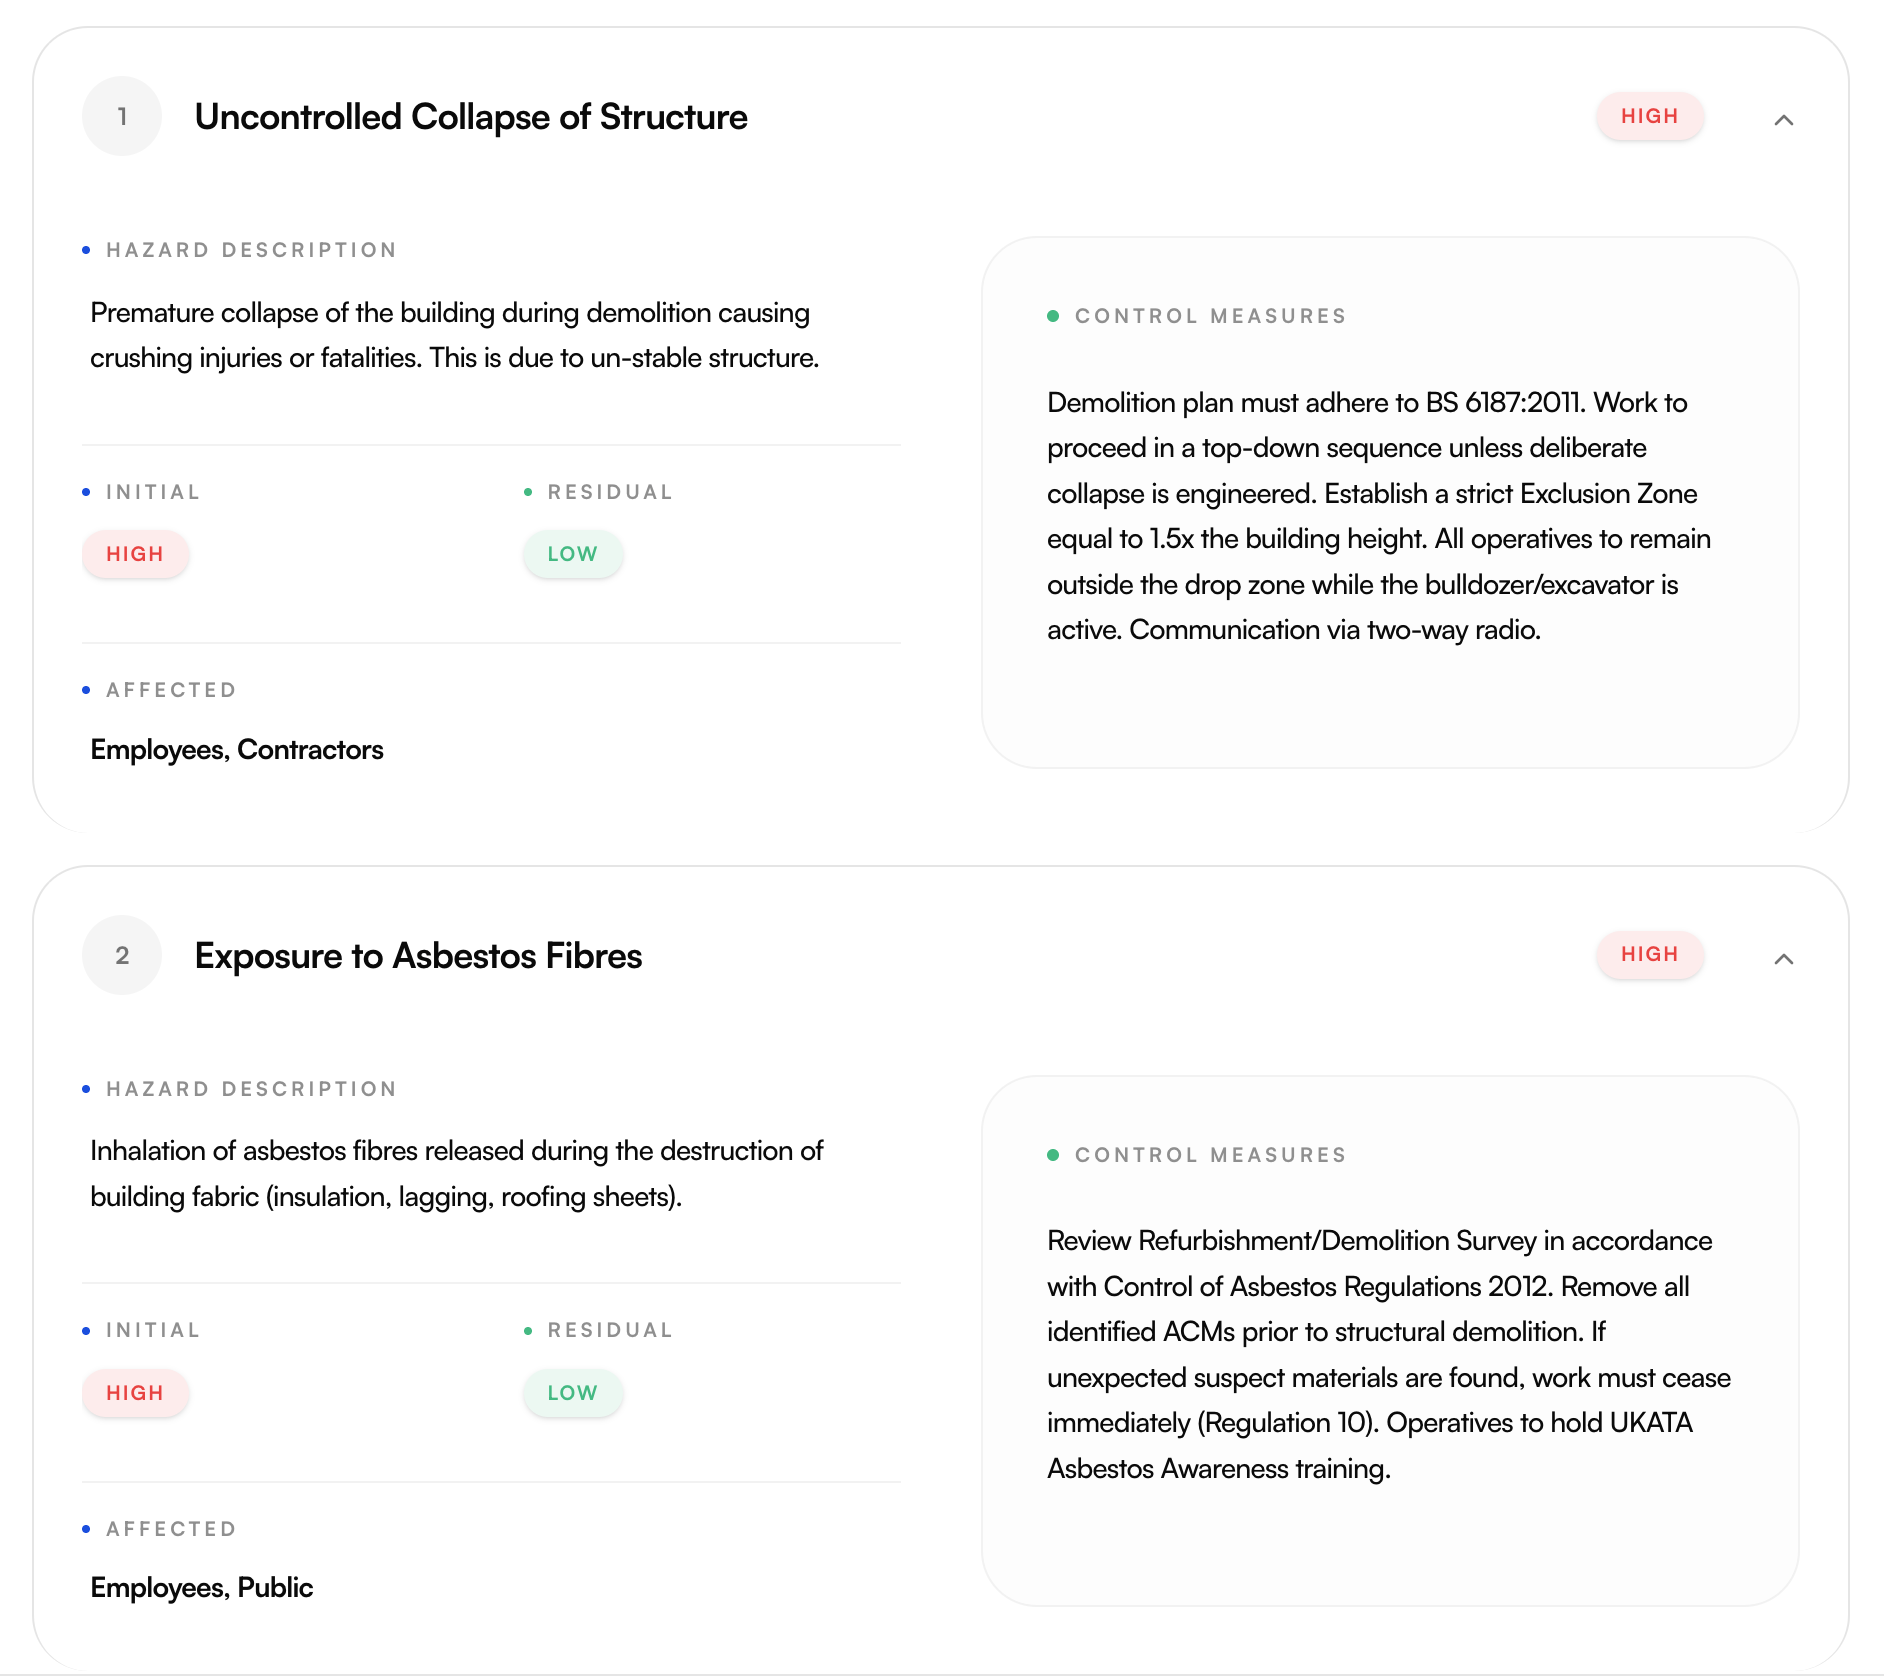This screenshot has height=1678, width=1884.
Task: Click the LOW residual badge for asbestos hazard
Action: 572,1392
